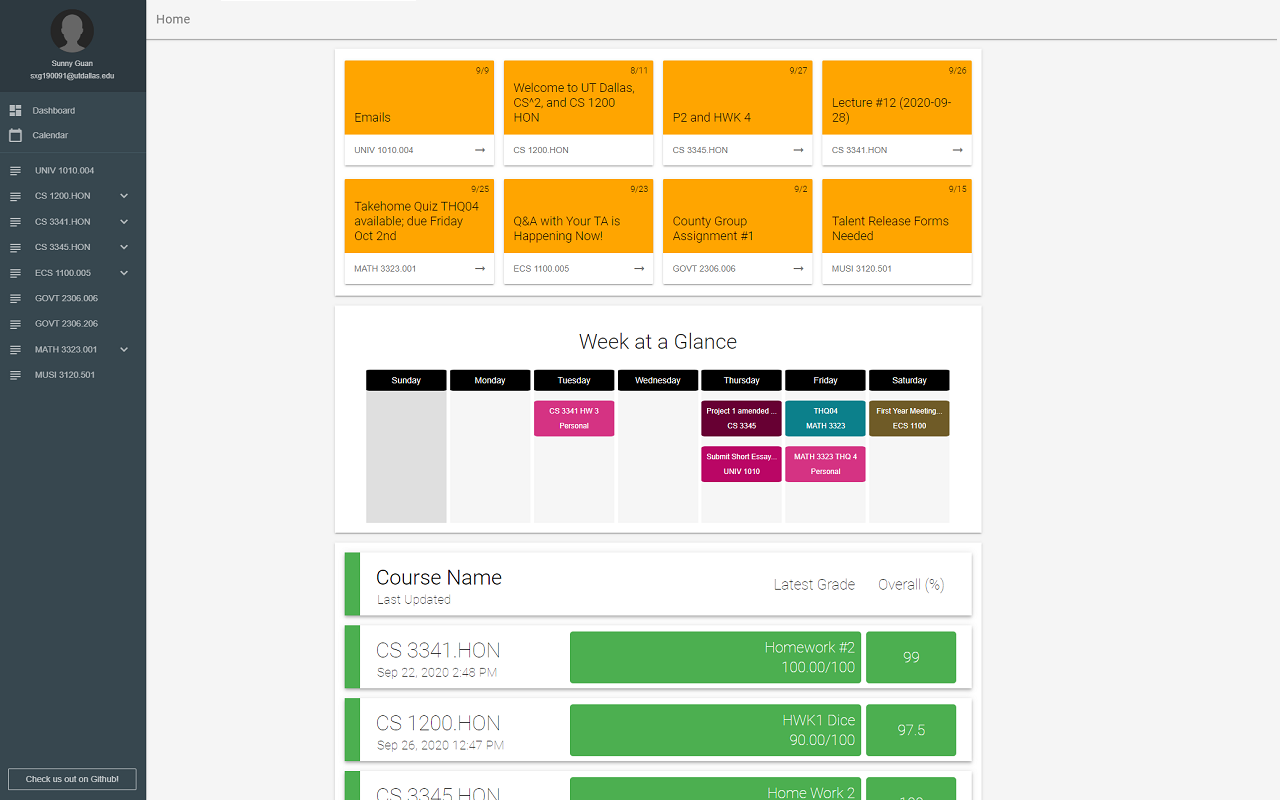Expand MATH 3323.001 course menu
This screenshot has width=1280, height=800.
point(124,350)
